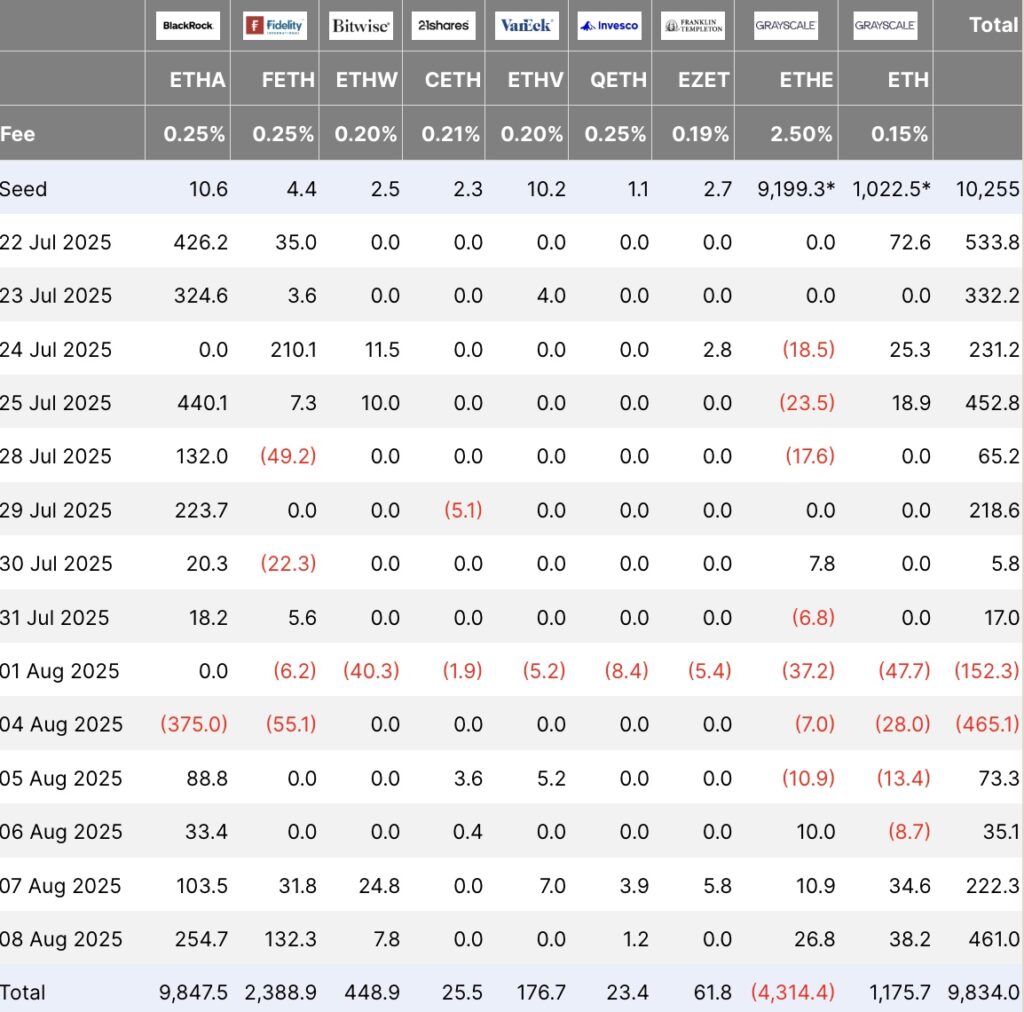The height and width of the screenshot is (1012, 1024).
Task: Click the 9,199.3* seed value
Action: pos(796,189)
